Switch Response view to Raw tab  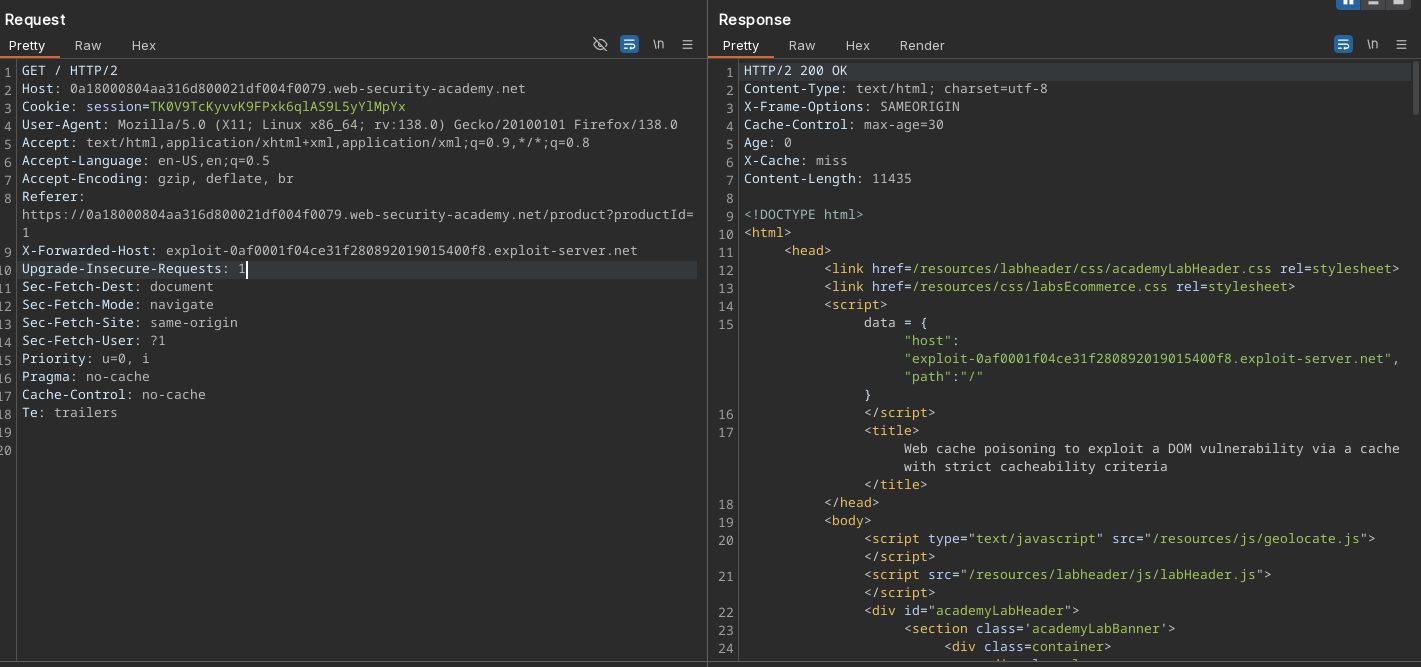[x=802, y=45]
